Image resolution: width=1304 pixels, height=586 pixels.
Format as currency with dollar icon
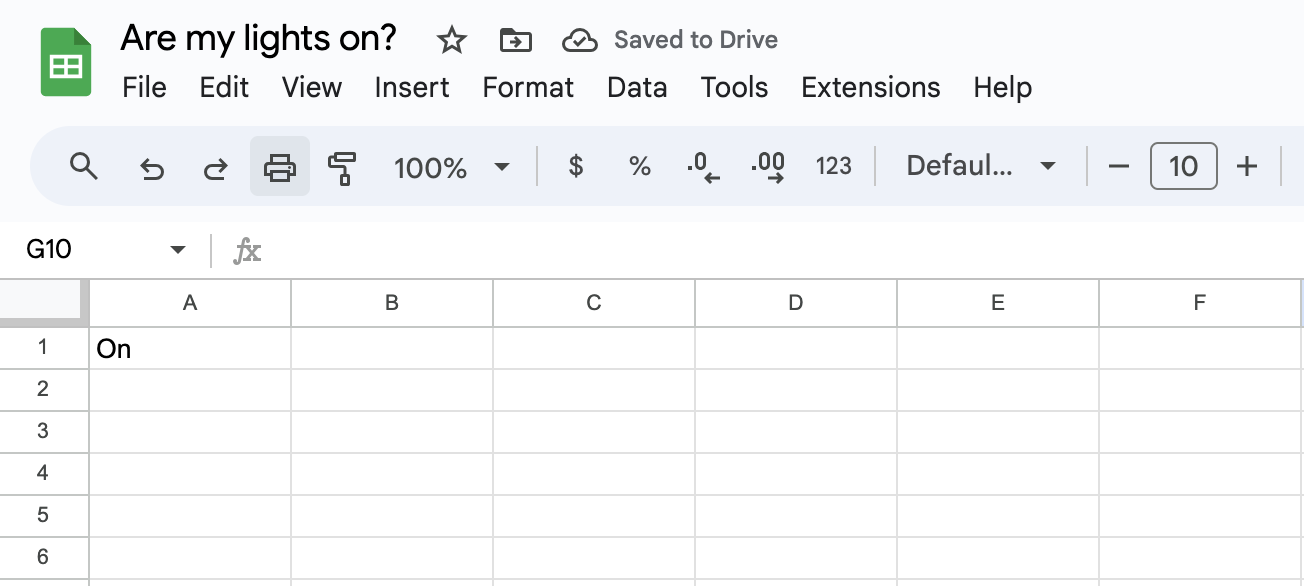coord(575,167)
